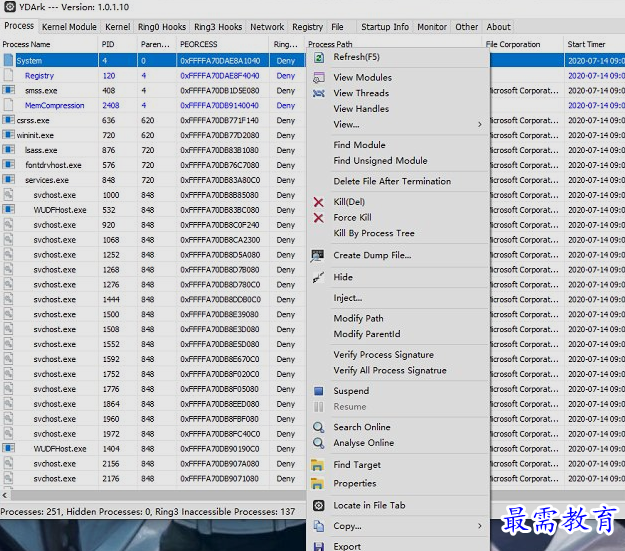
Task: Open the Other tab
Action: point(466,27)
